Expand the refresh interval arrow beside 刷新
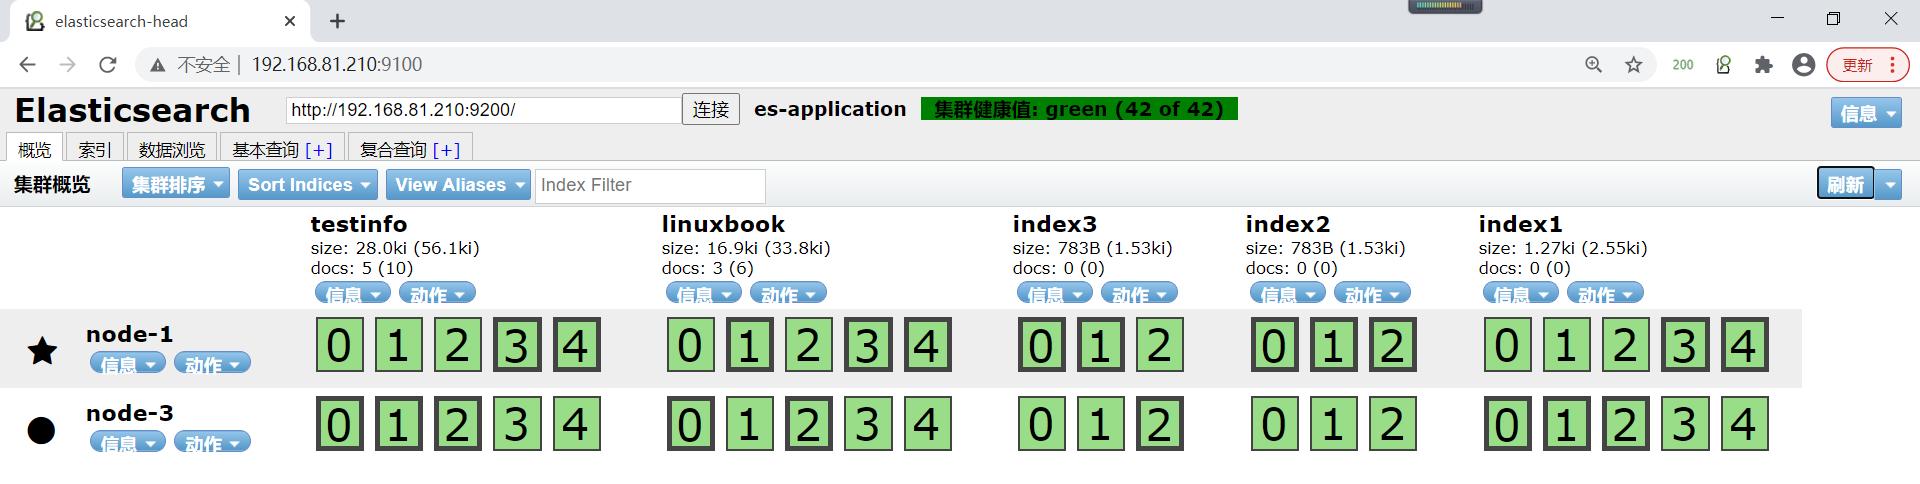Viewport: 1920px width, 484px height. (1889, 184)
